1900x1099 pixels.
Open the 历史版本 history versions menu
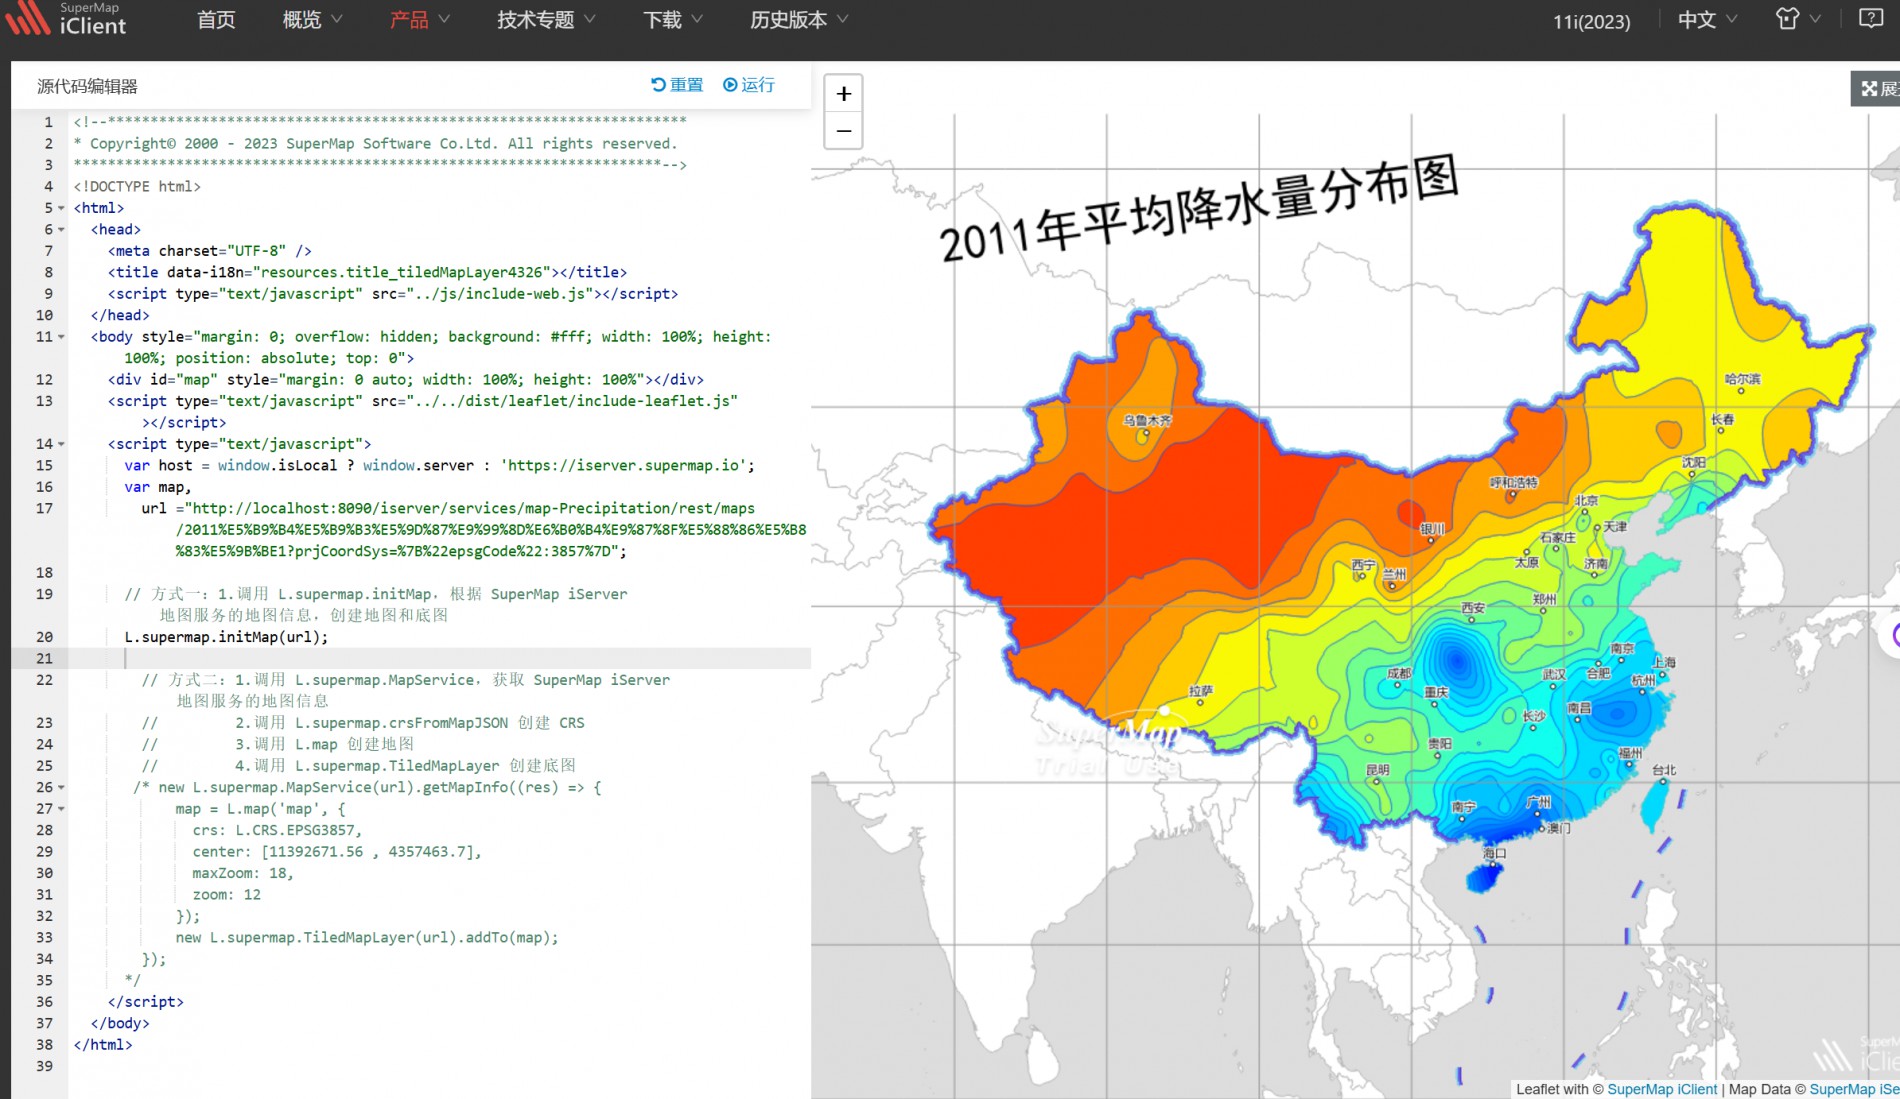click(788, 20)
